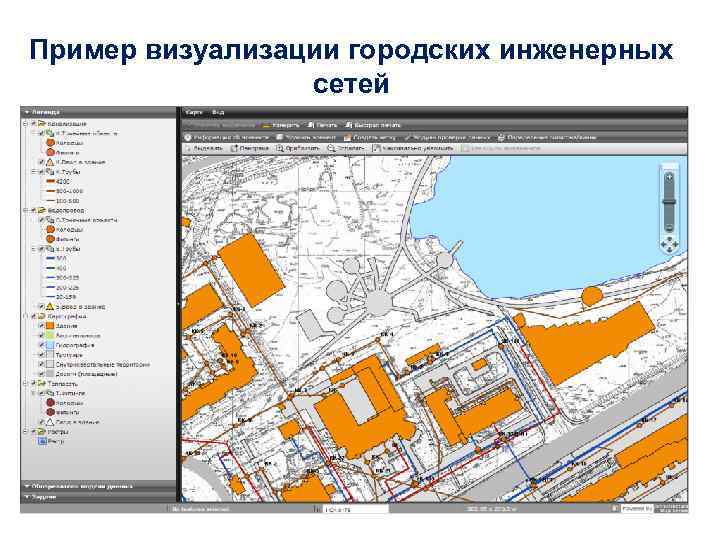Toggle the Водопровод group checkbox

point(34,210)
